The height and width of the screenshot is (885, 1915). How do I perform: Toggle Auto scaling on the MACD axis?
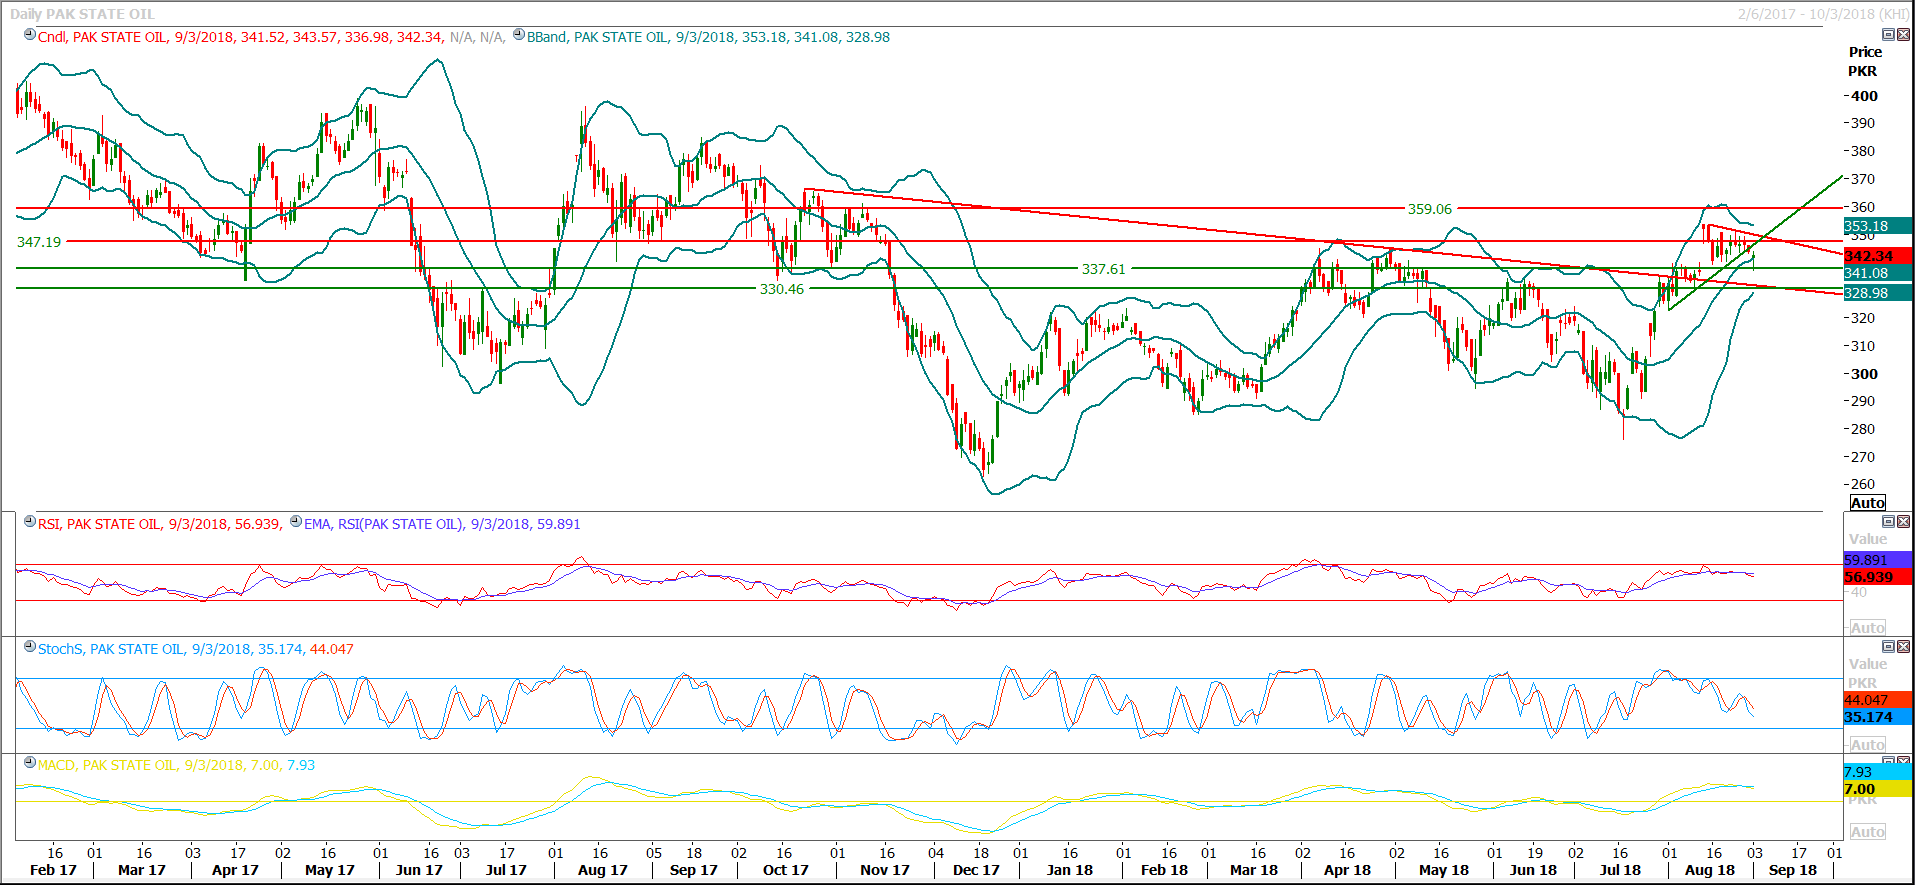point(1867,832)
